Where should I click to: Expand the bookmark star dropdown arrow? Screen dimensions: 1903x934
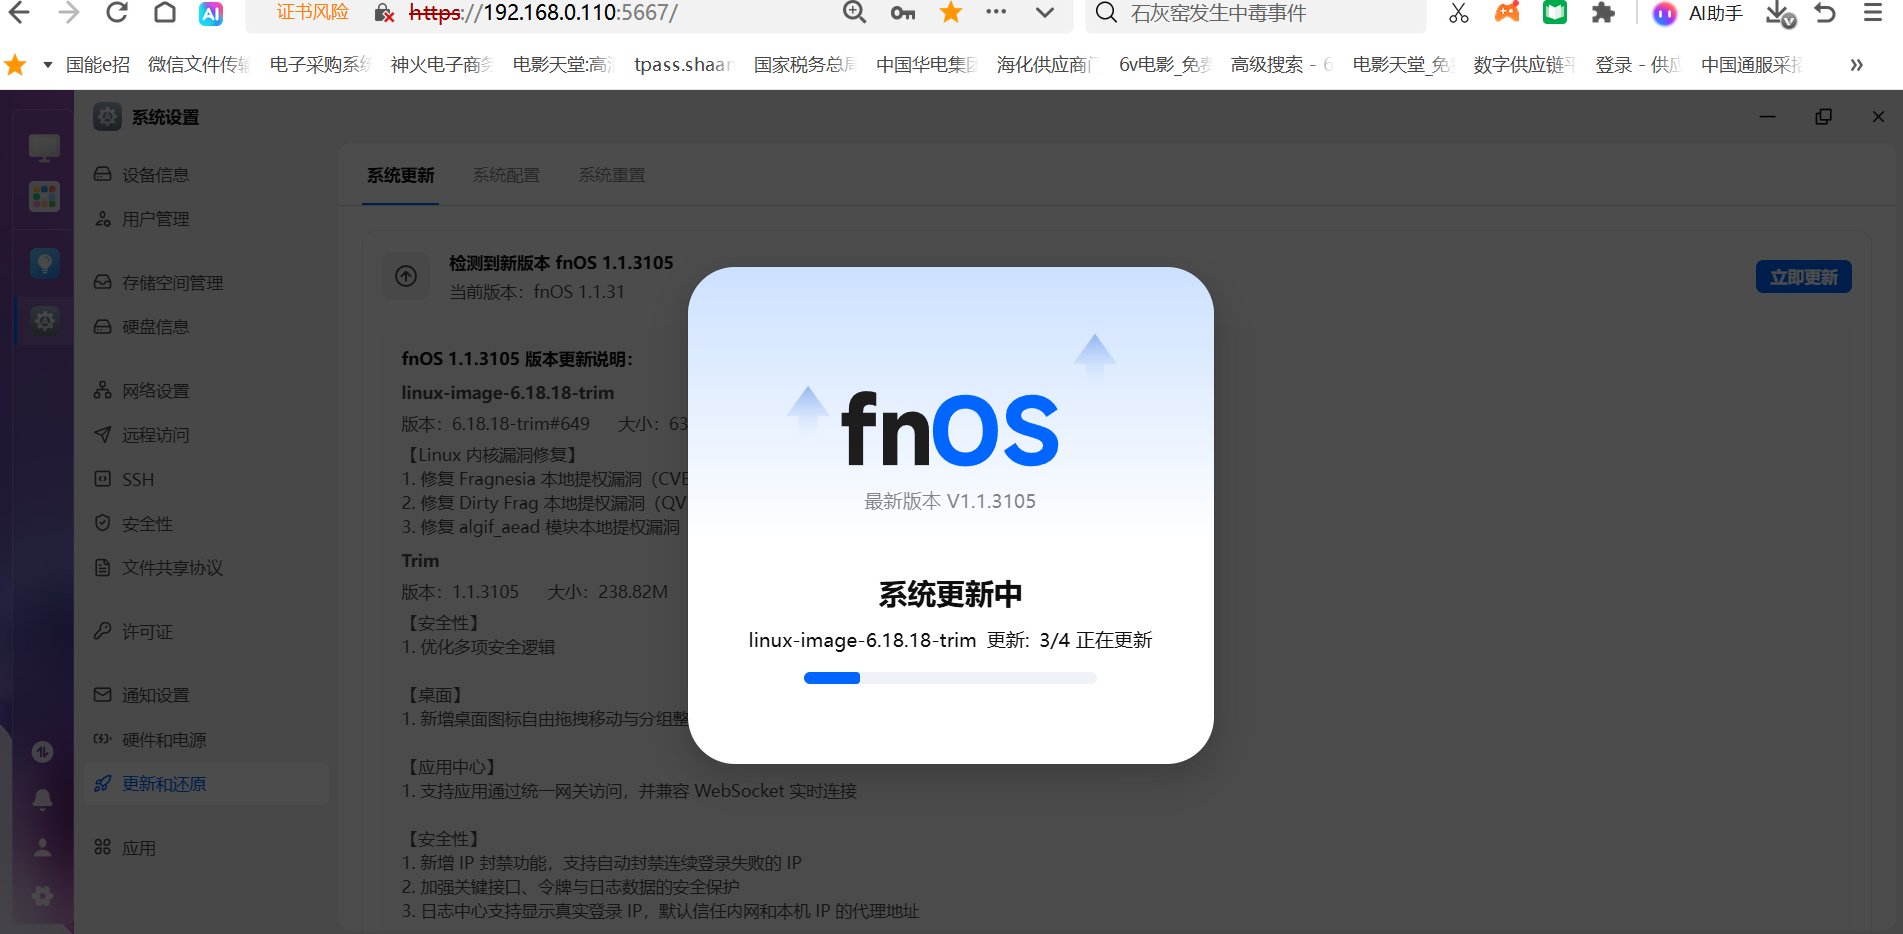click(x=47, y=65)
